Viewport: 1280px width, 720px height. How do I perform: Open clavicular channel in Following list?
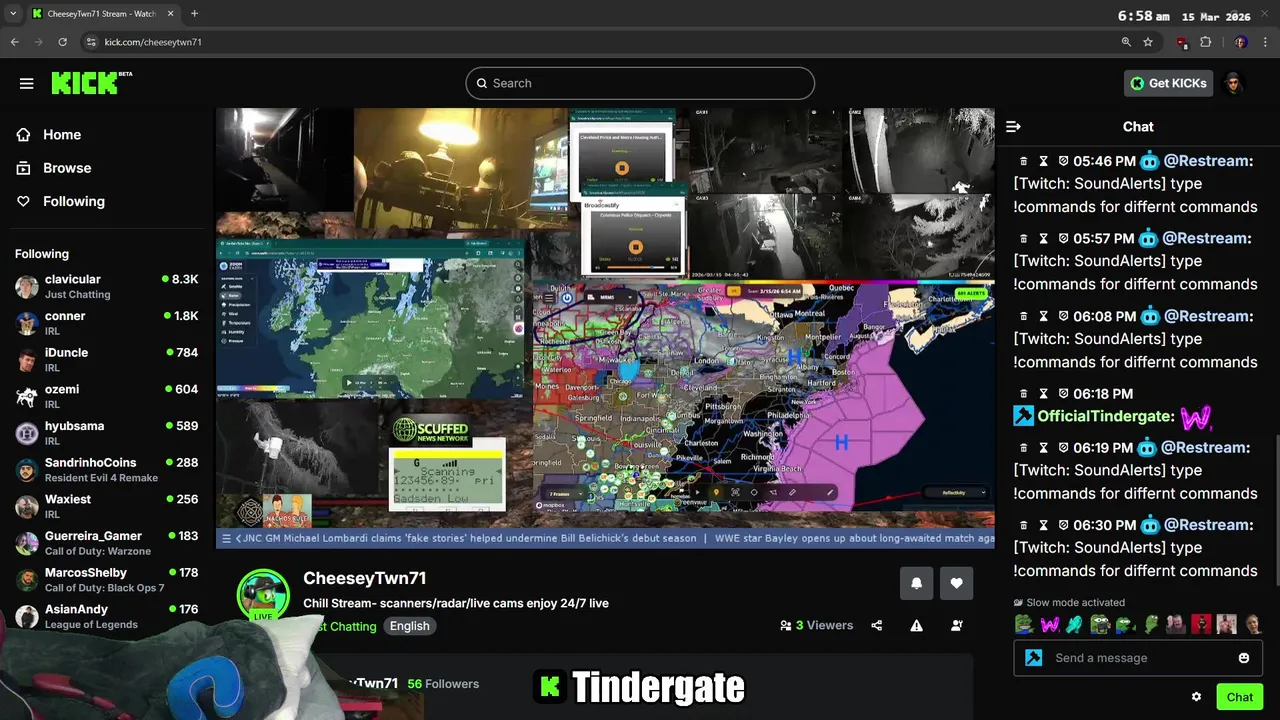point(106,286)
